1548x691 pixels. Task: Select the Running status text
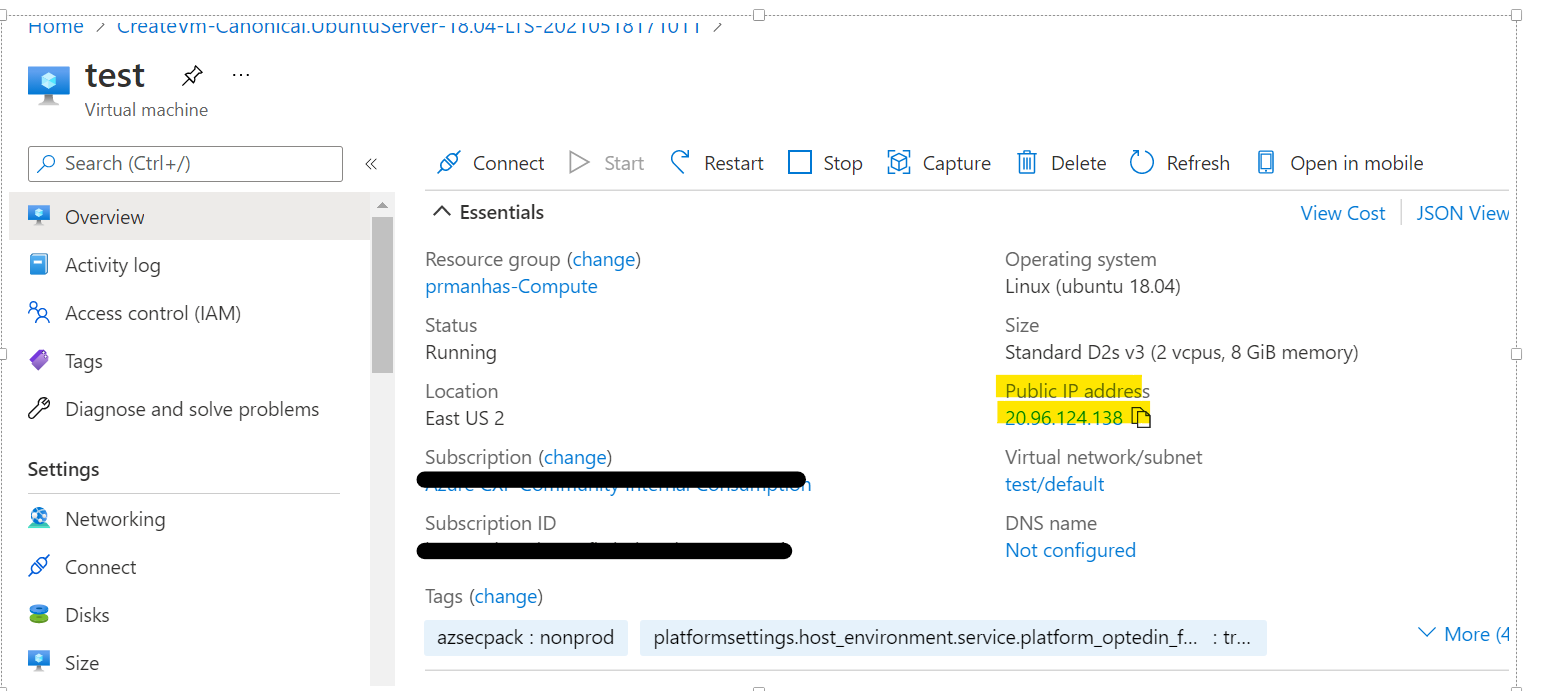461,352
